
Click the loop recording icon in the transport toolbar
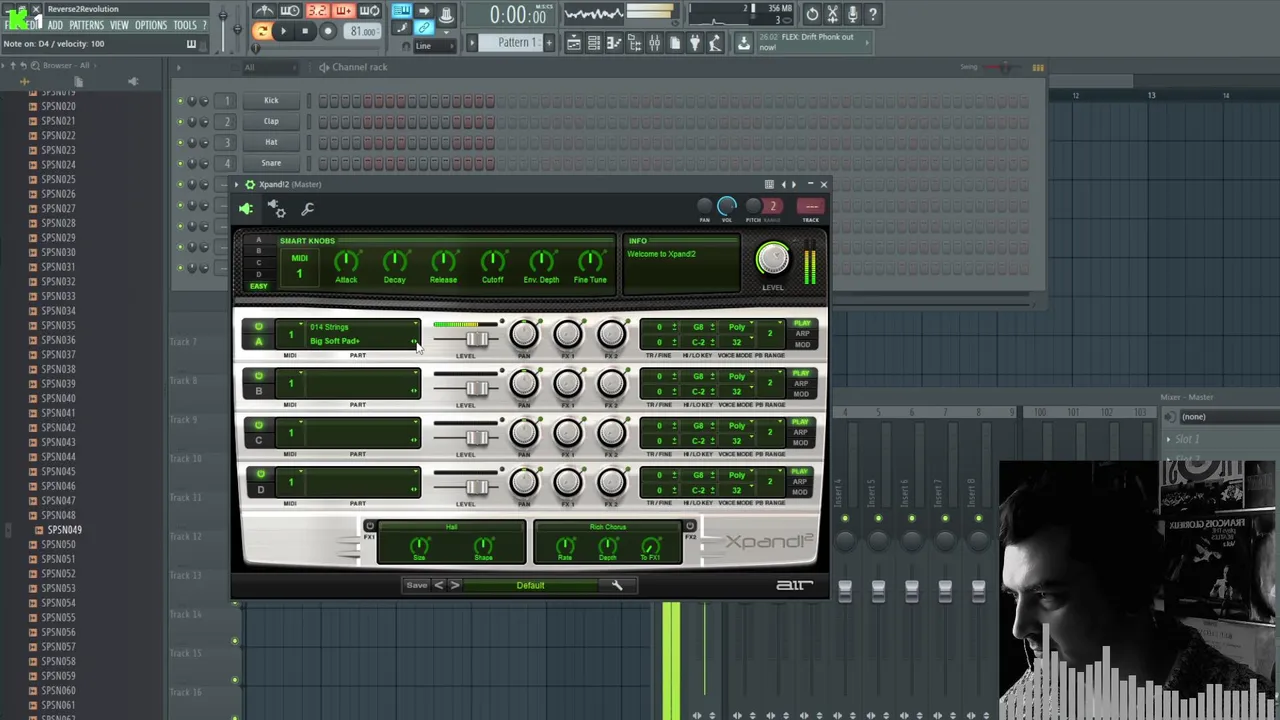(369, 12)
